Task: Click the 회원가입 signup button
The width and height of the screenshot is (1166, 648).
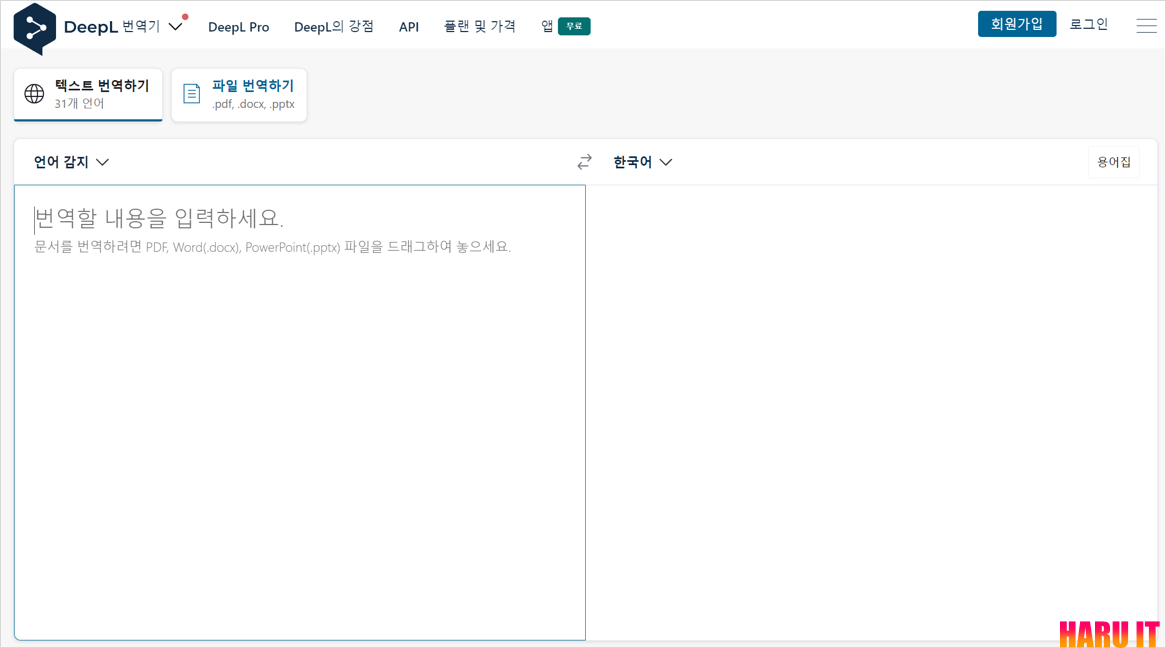Action: [x=1017, y=23]
